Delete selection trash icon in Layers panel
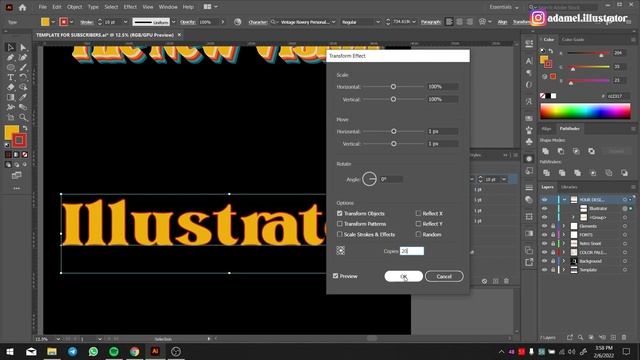640x360 pixels. 624,338
